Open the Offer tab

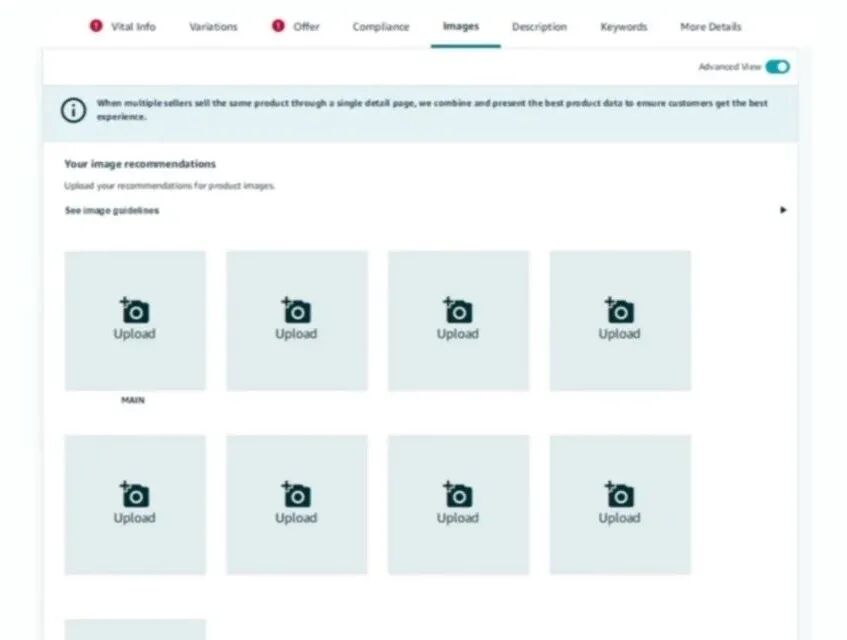coord(306,26)
